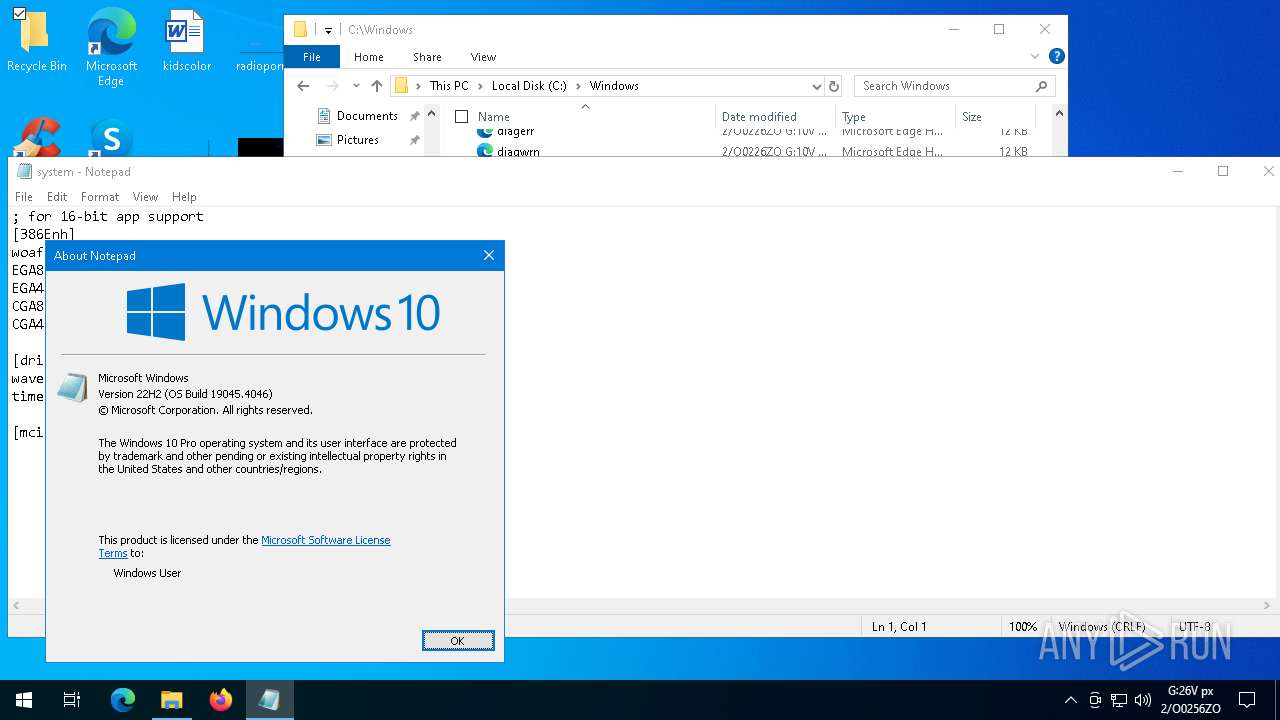Switch to Share ribbon tab in Explorer
Viewport: 1280px width, 720px height.
pyautogui.click(x=427, y=57)
